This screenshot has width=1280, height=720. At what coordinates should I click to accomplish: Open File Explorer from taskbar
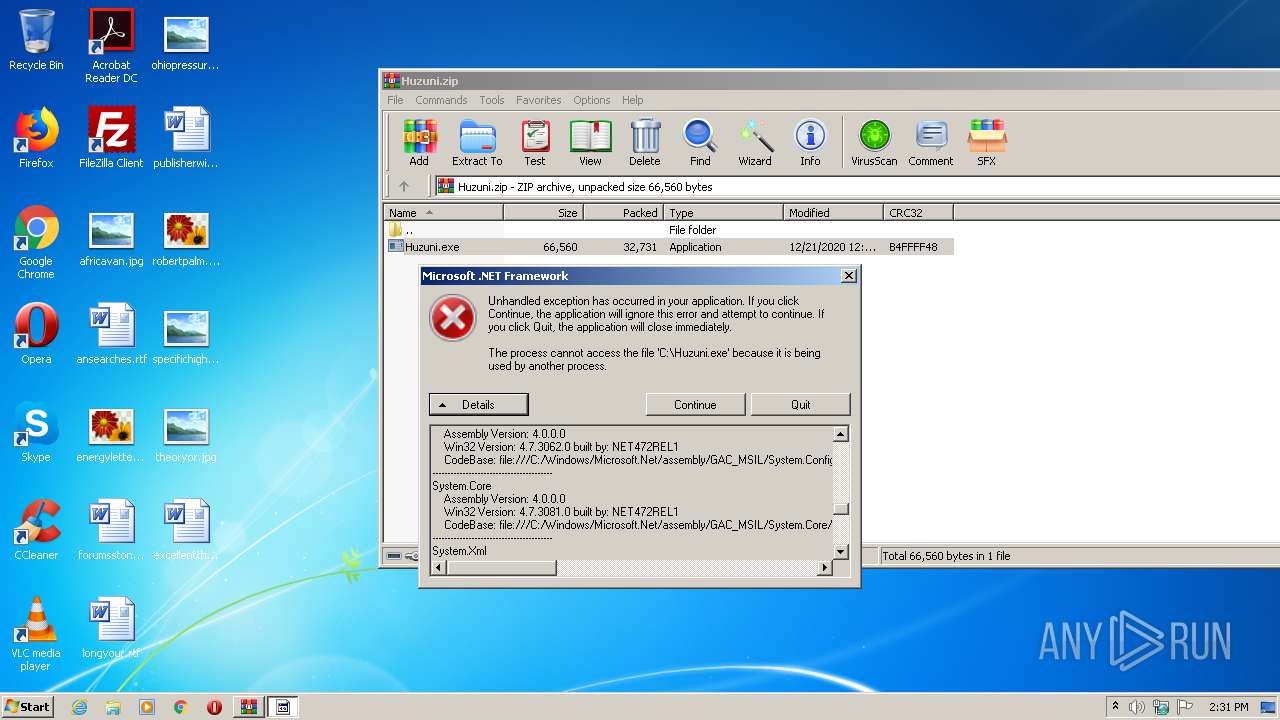113,707
